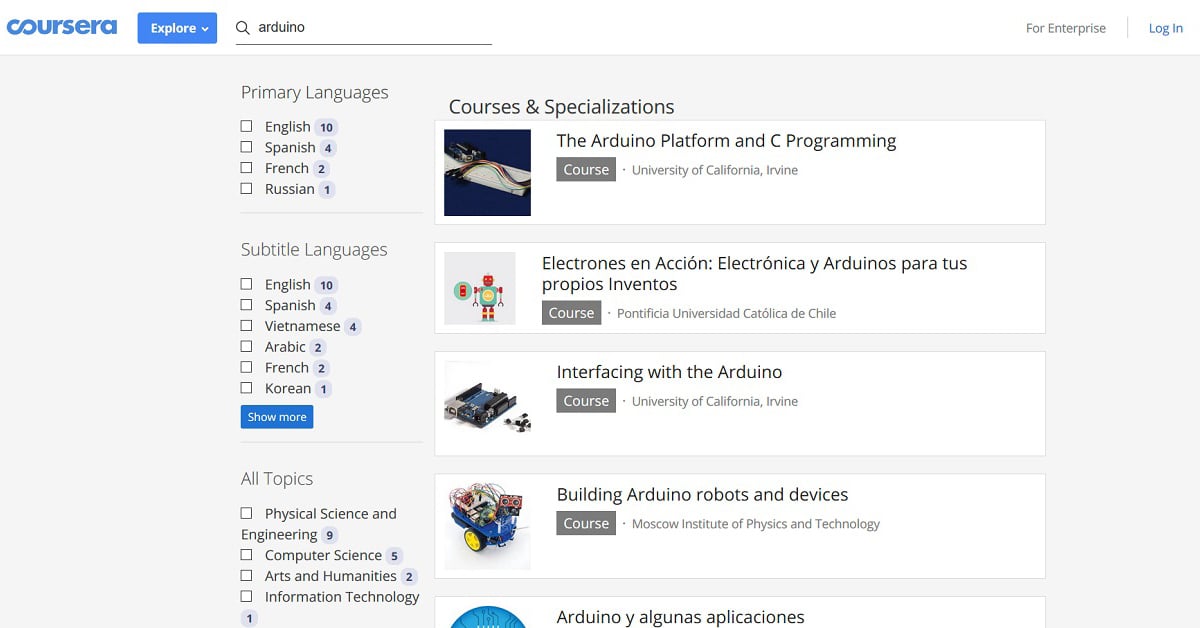Click Show more under Subtitle Languages

[x=277, y=417]
